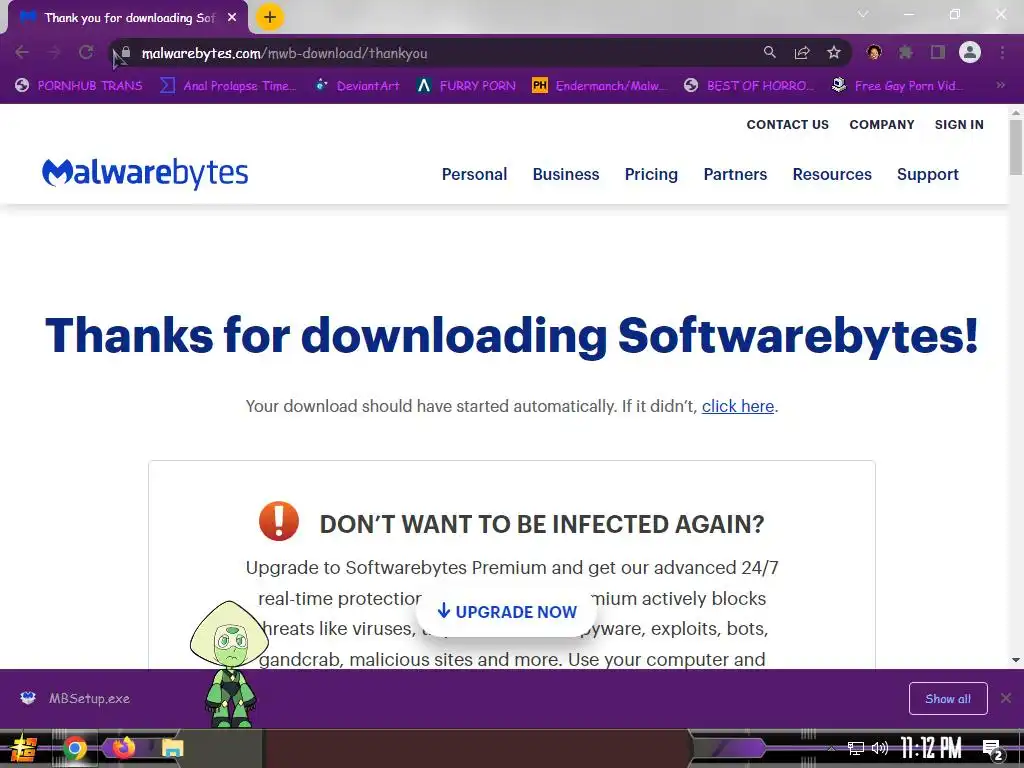This screenshot has height=768, width=1024.
Task: Click Show all downloads button
Action: coord(948,699)
